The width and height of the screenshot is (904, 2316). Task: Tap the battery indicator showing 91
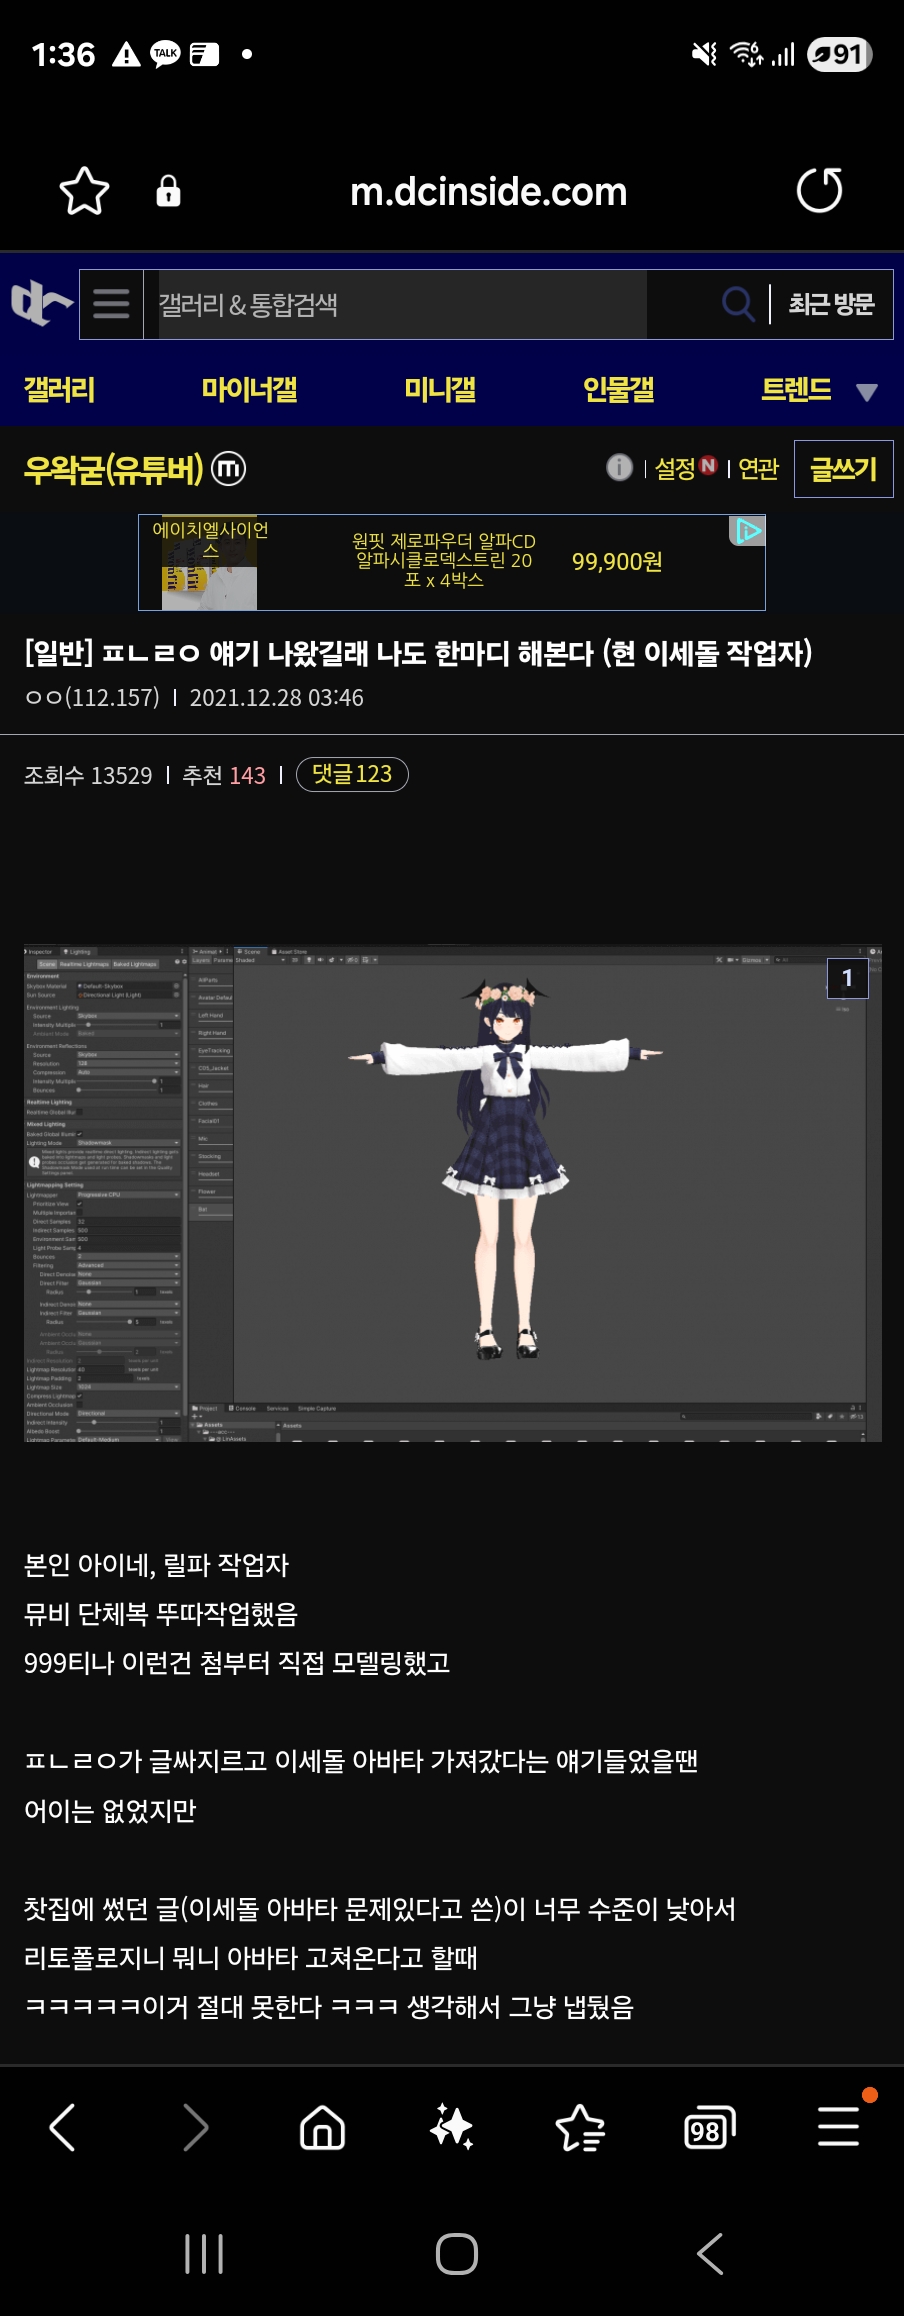pyautogui.click(x=839, y=54)
